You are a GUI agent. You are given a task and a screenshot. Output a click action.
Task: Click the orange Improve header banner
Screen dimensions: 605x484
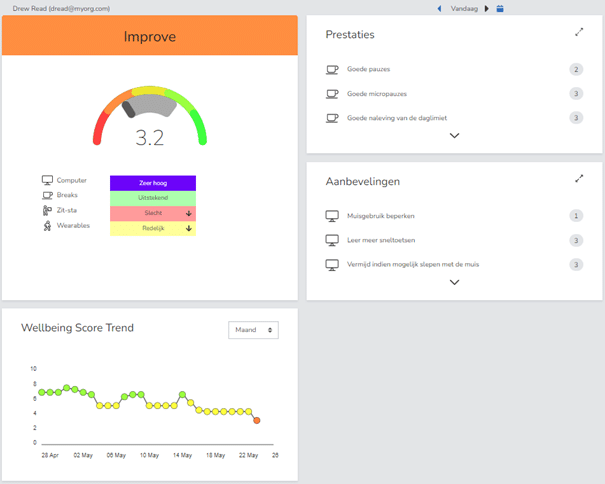pos(150,36)
